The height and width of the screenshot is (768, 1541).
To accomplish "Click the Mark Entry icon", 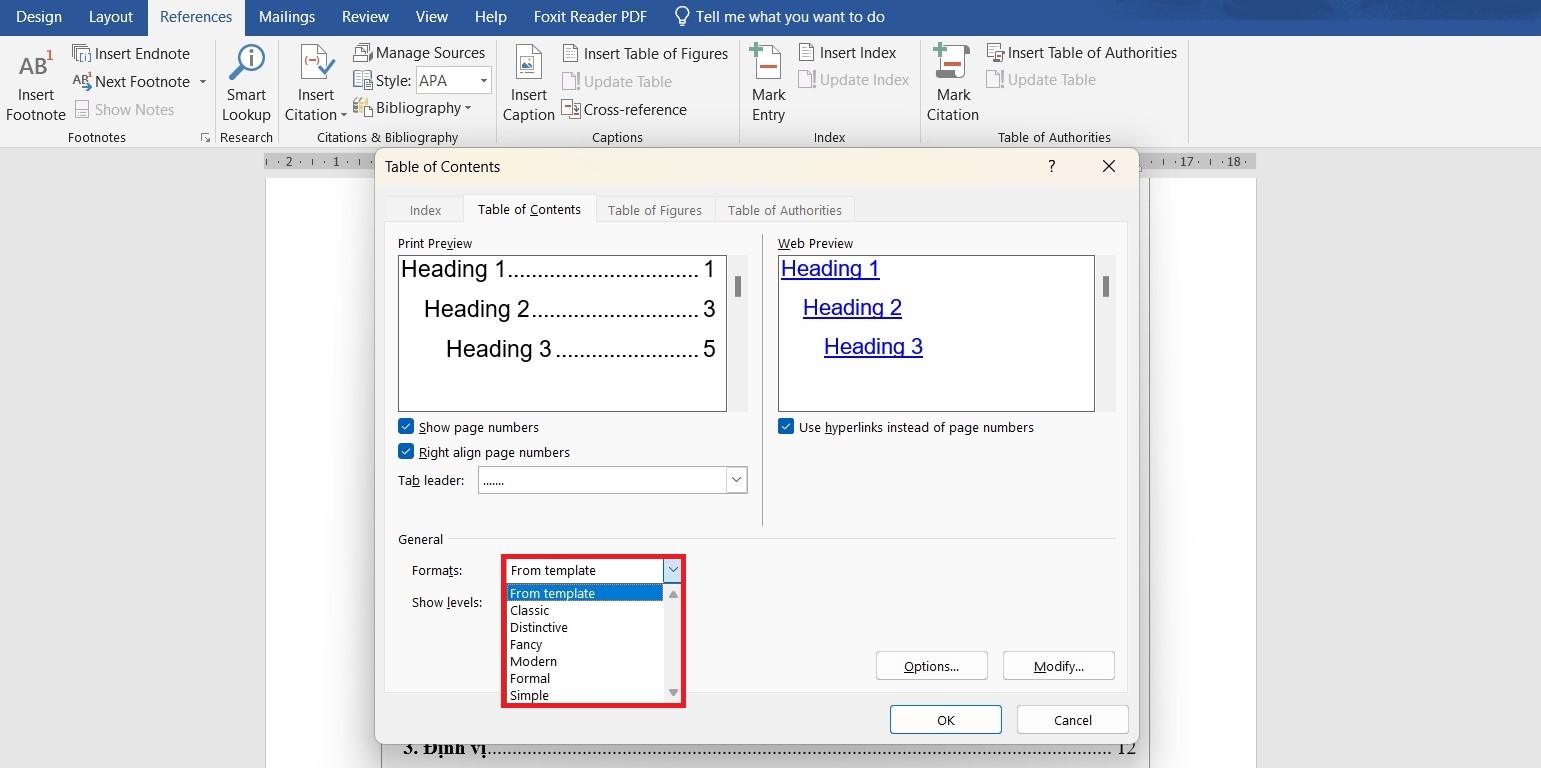I will (x=767, y=64).
